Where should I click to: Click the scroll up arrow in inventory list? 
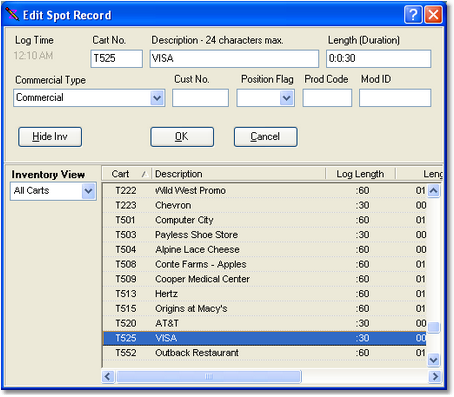(433, 191)
